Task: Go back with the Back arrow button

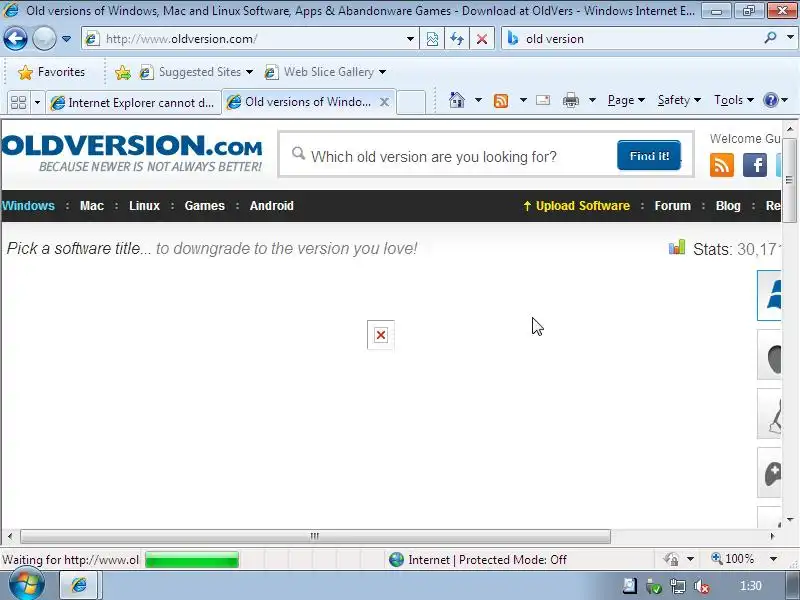Action: 15,38
